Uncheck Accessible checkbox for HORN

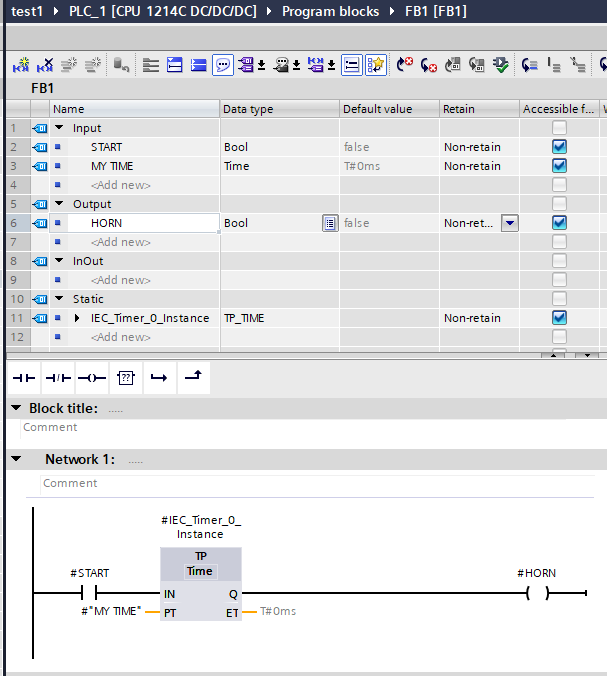click(x=559, y=223)
